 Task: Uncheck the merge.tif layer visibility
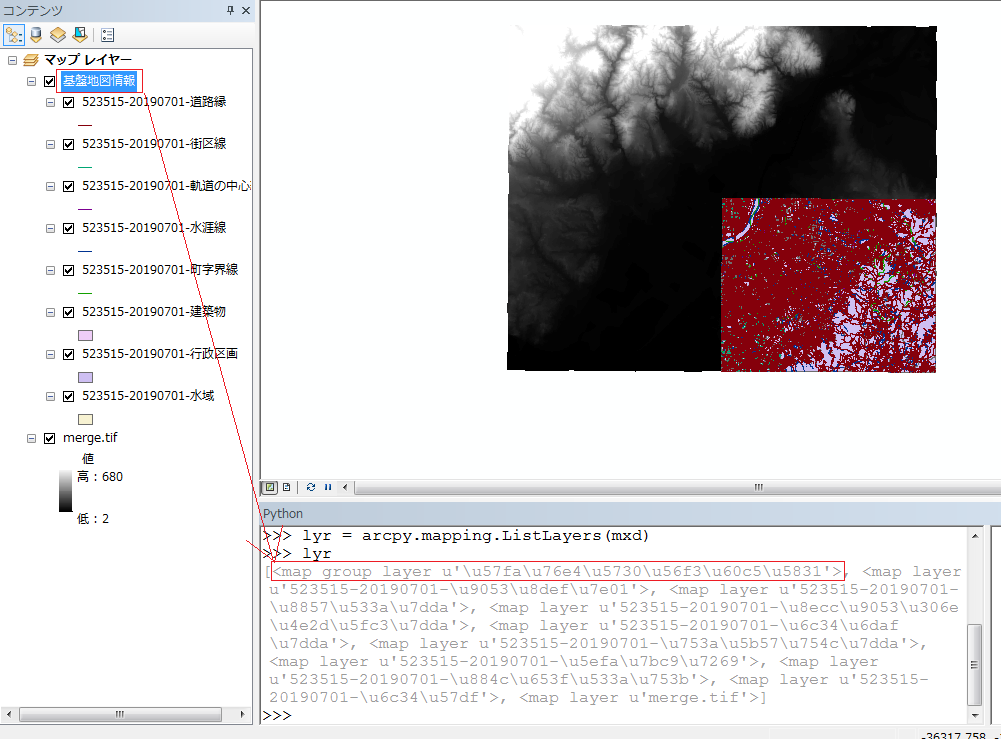[x=48, y=438]
